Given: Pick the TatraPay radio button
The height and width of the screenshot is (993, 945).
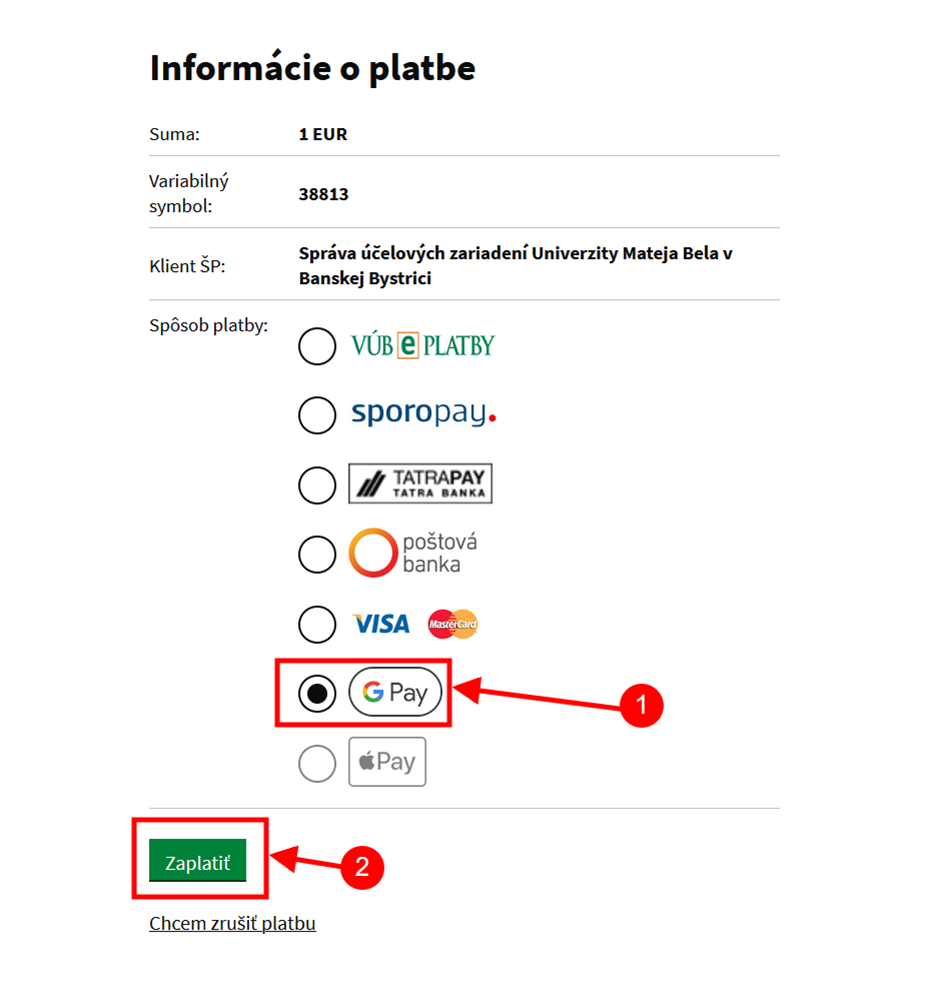Looking at the screenshot, I should click(x=317, y=485).
